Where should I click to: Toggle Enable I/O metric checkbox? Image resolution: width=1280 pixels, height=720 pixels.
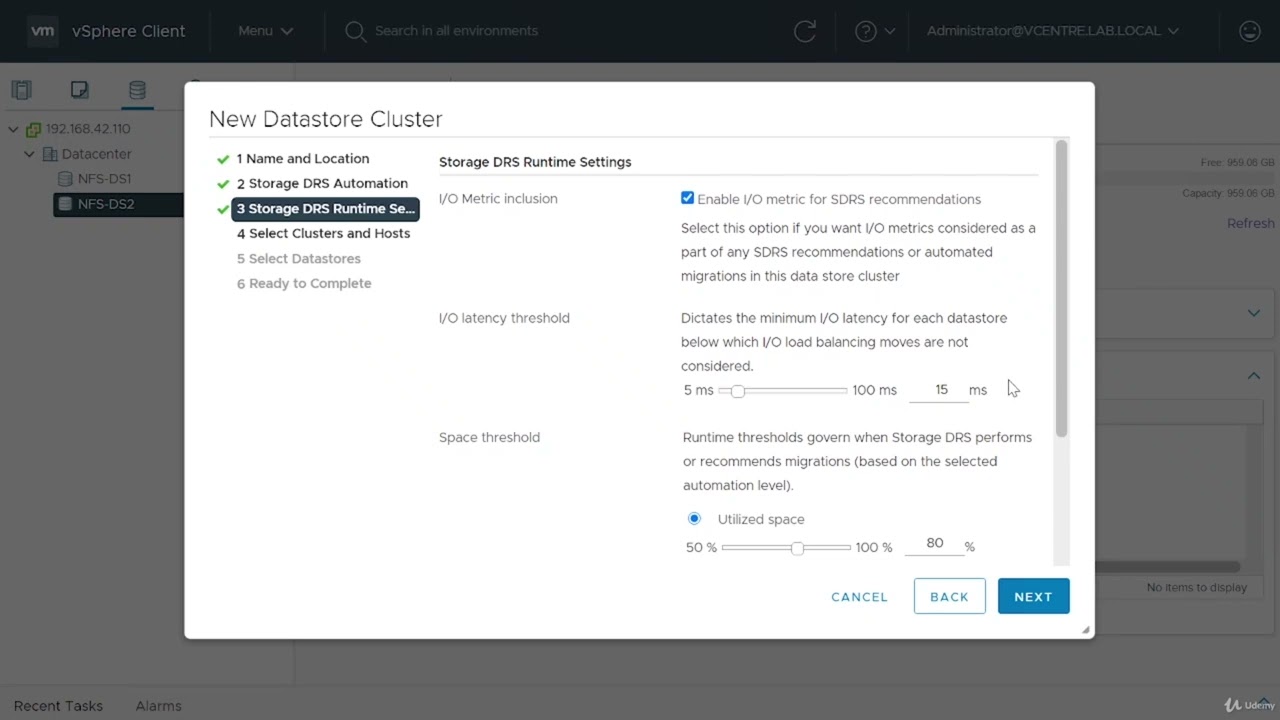687,198
